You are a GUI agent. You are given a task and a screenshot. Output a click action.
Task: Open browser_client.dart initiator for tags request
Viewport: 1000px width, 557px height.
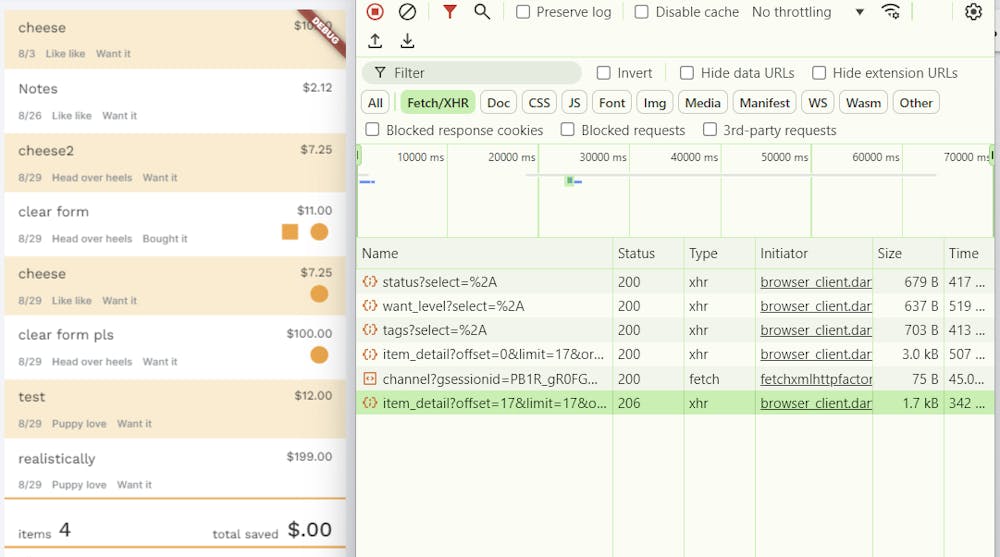tap(815, 330)
